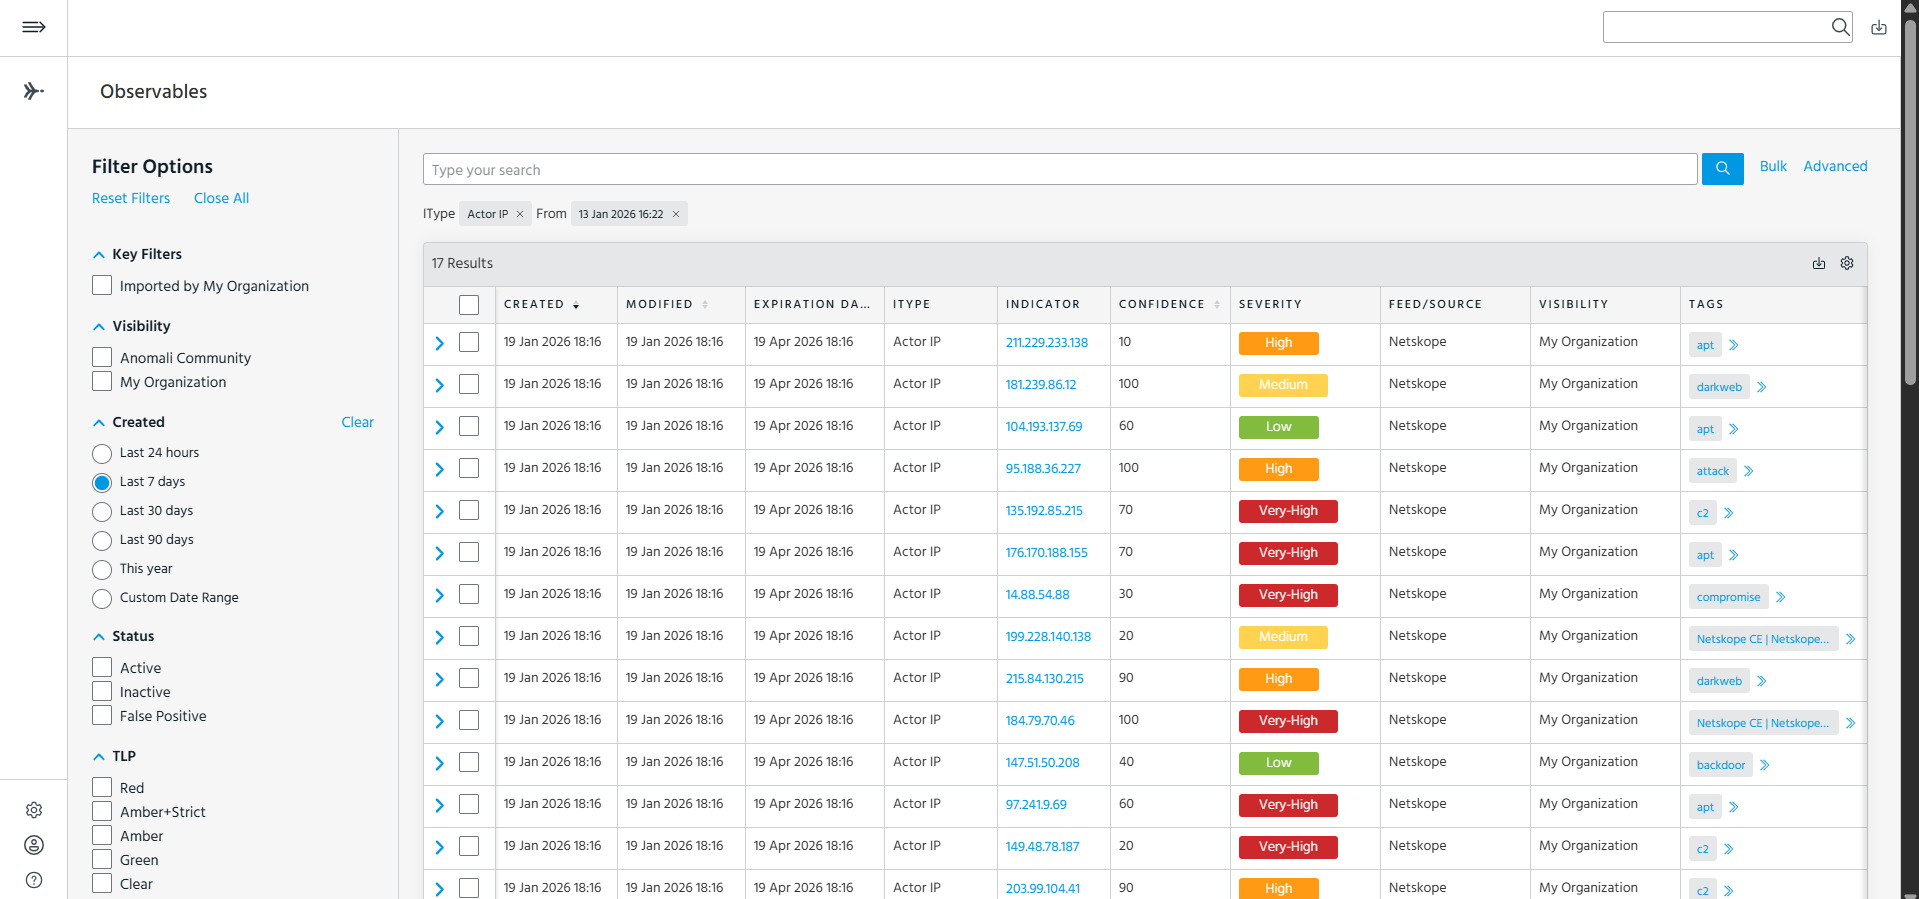The width and height of the screenshot is (1919, 899).
Task: Sort by Modified column arrows
Action: (x=705, y=304)
